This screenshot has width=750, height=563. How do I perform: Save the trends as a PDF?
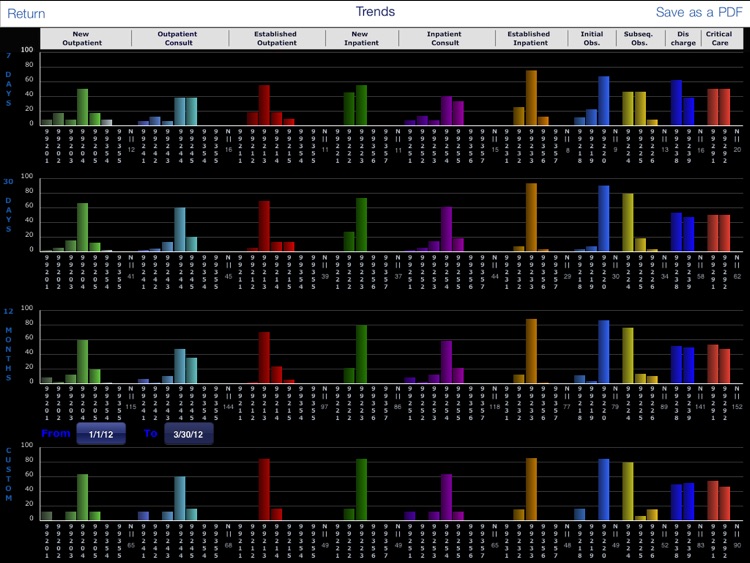699,12
